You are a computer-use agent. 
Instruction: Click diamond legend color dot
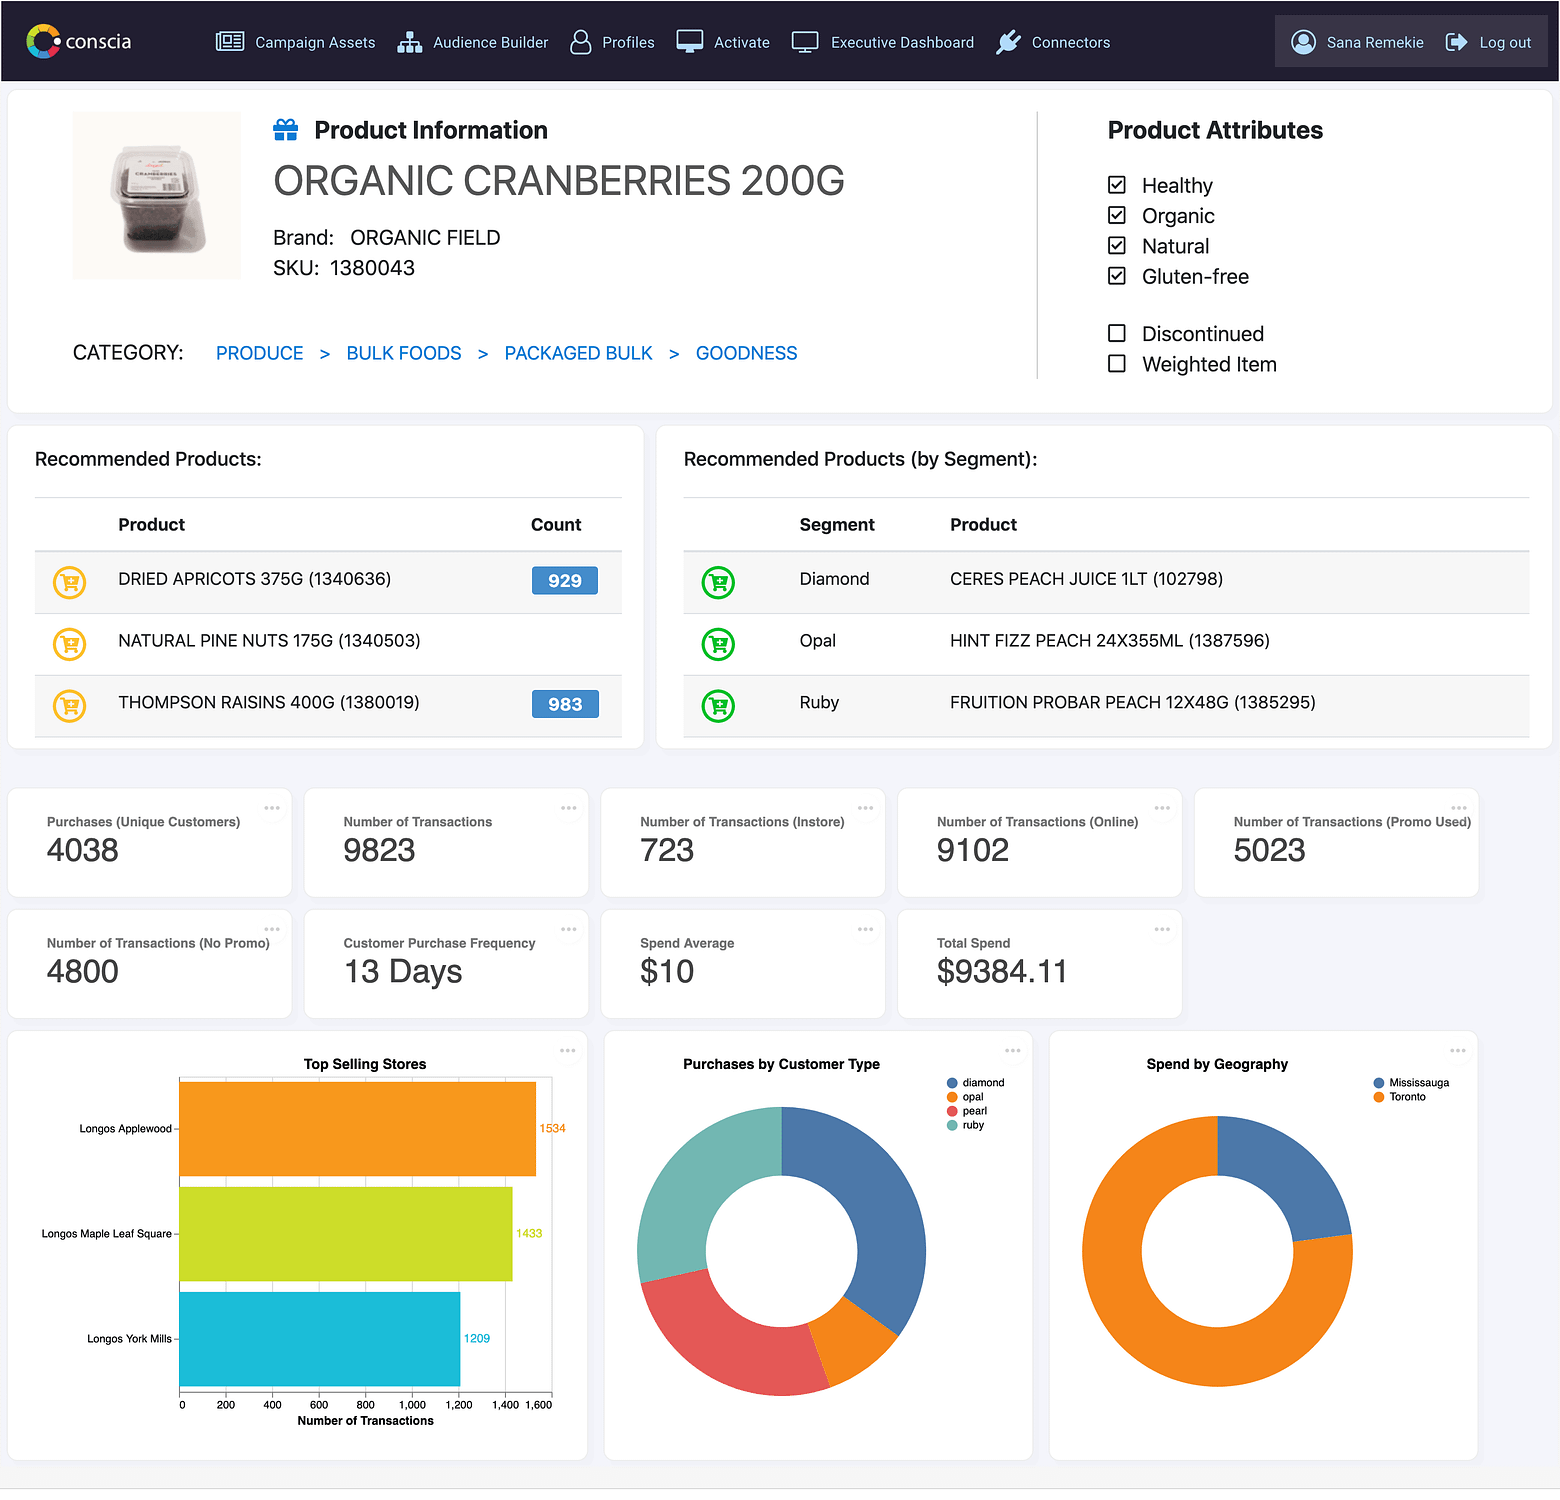952,1083
